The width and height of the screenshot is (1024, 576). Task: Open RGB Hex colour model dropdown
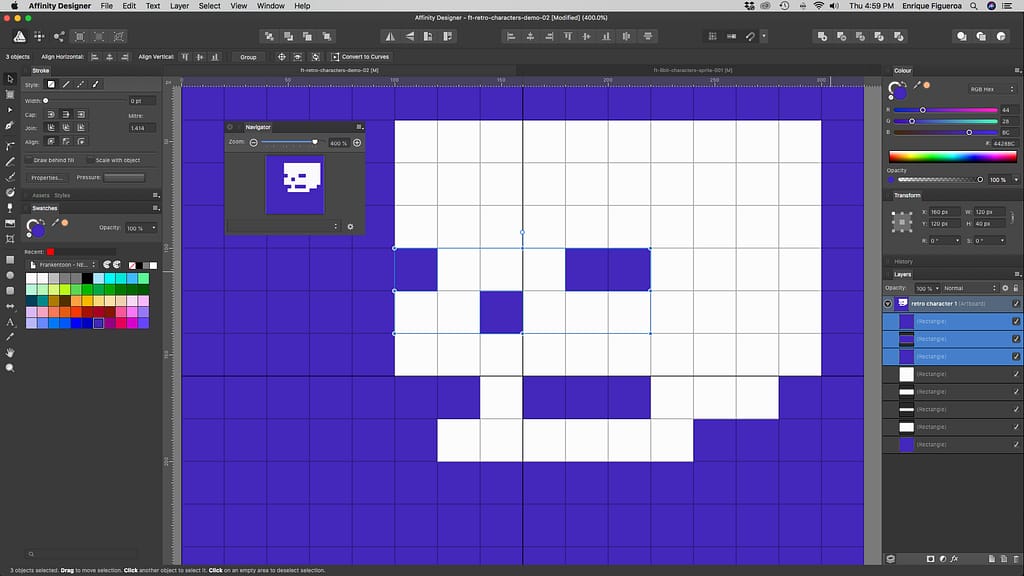tap(991, 89)
